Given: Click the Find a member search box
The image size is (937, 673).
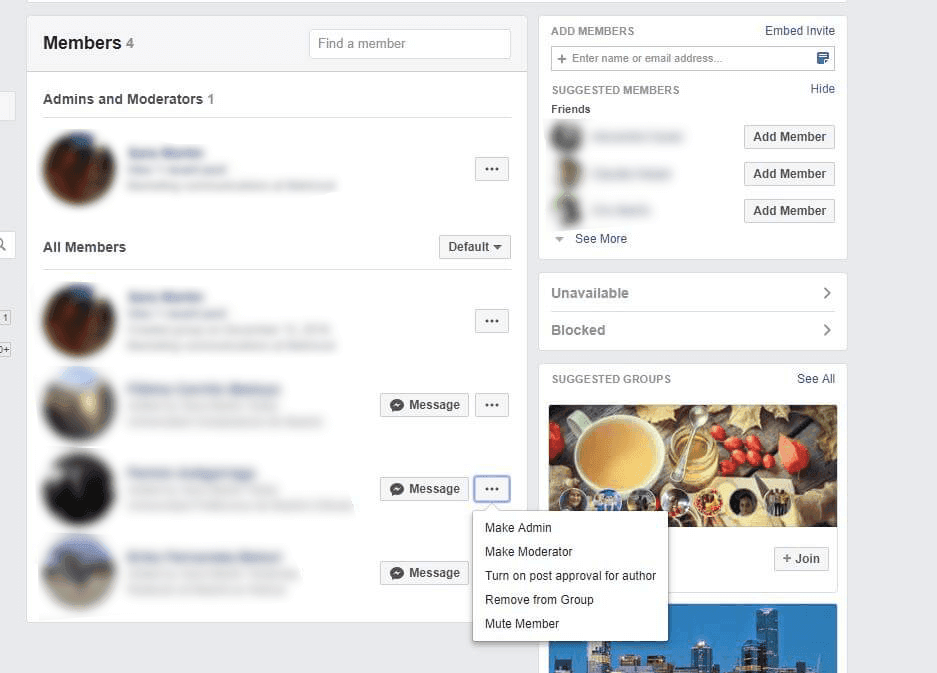Looking at the screenshot, I should [409, 43].
